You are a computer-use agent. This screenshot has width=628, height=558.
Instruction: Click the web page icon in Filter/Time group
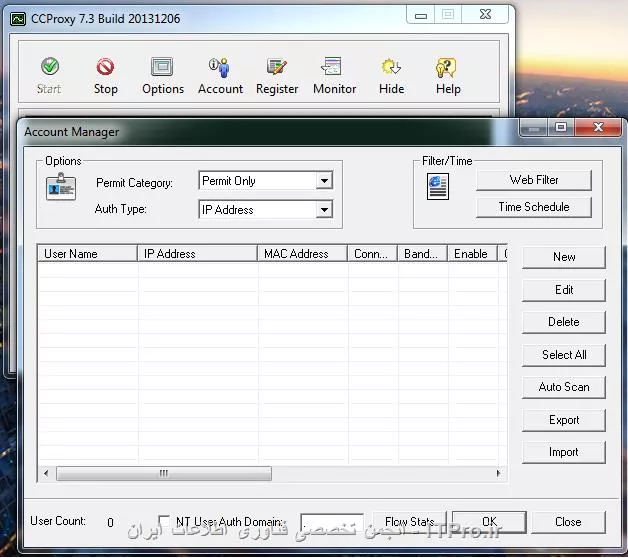point(438,186)
